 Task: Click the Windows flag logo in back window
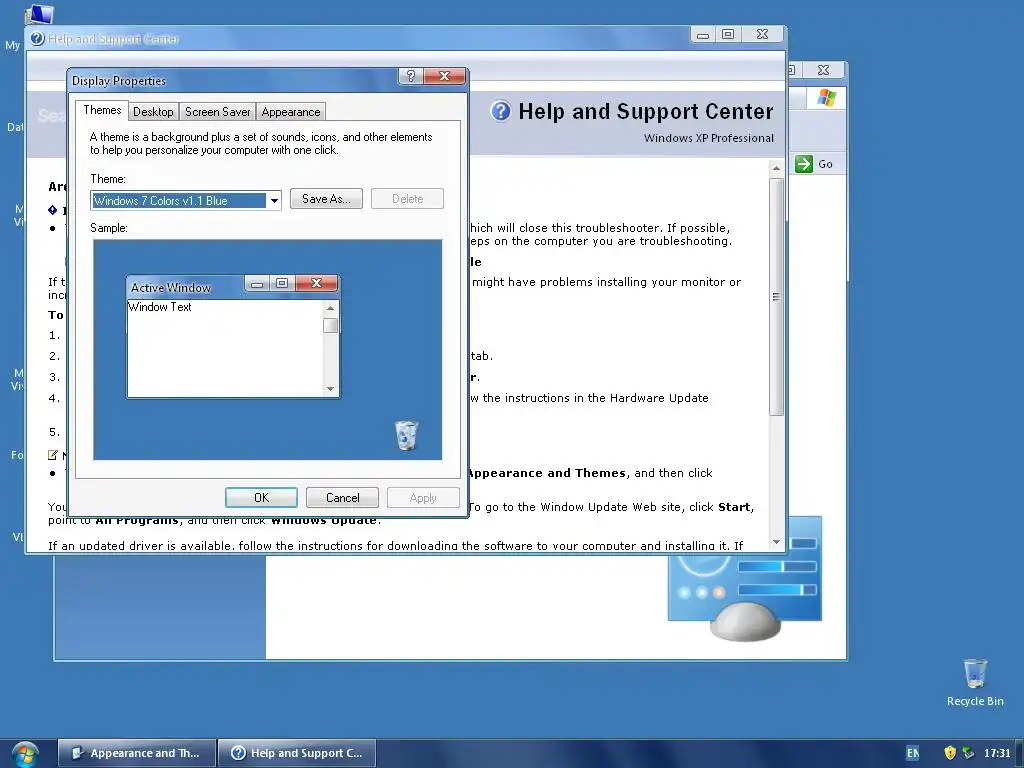(x=826, y=98)
